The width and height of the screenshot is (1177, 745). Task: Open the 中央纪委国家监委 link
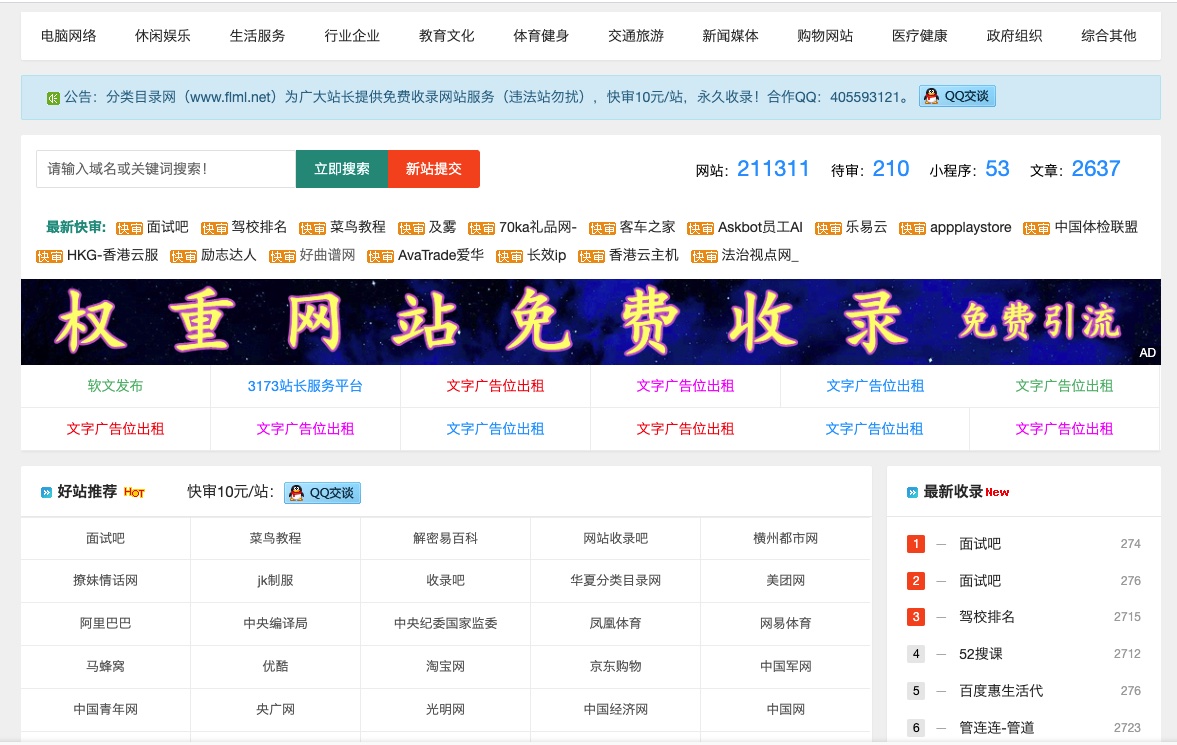coord(445,623)
